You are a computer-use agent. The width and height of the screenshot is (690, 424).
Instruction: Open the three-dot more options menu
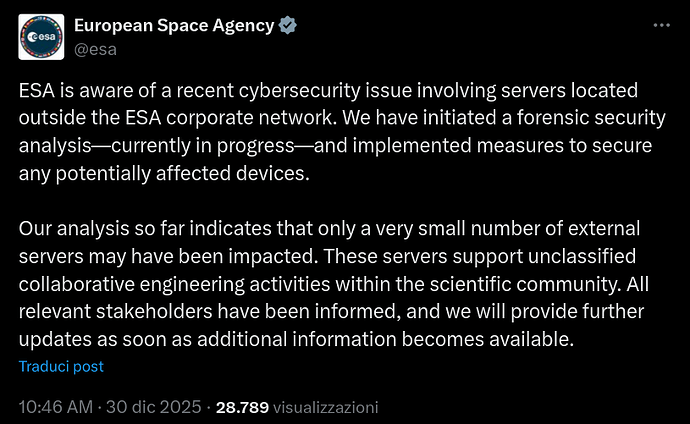coord(661,26)
